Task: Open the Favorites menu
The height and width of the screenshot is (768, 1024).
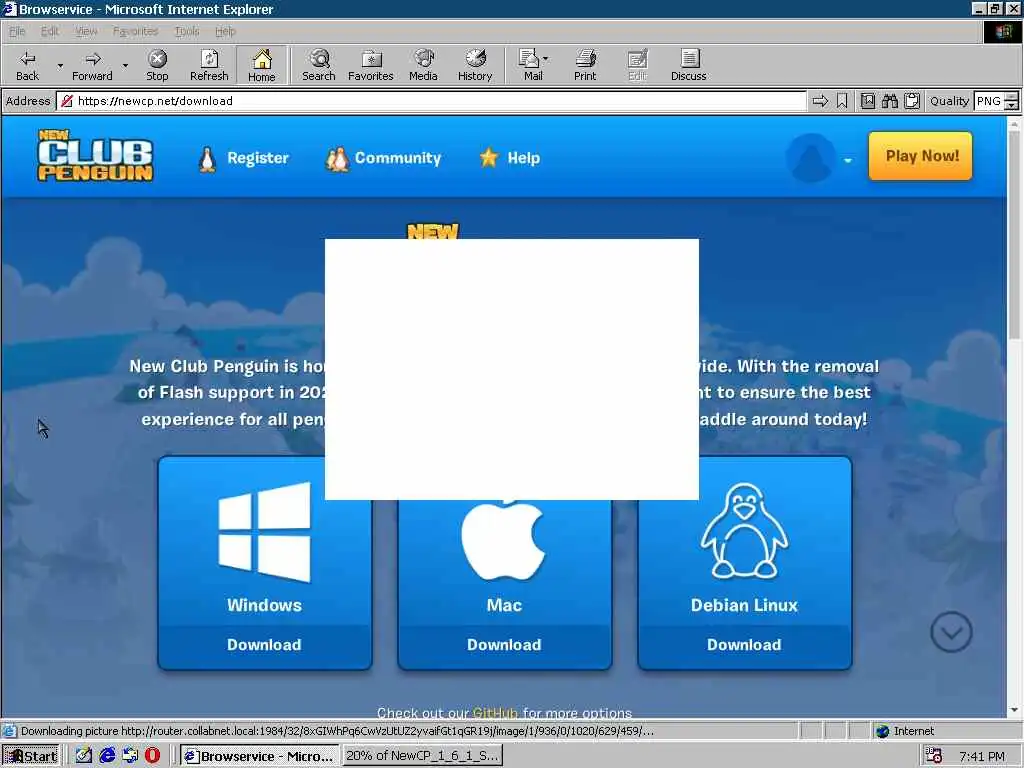Action: [135, 31]
